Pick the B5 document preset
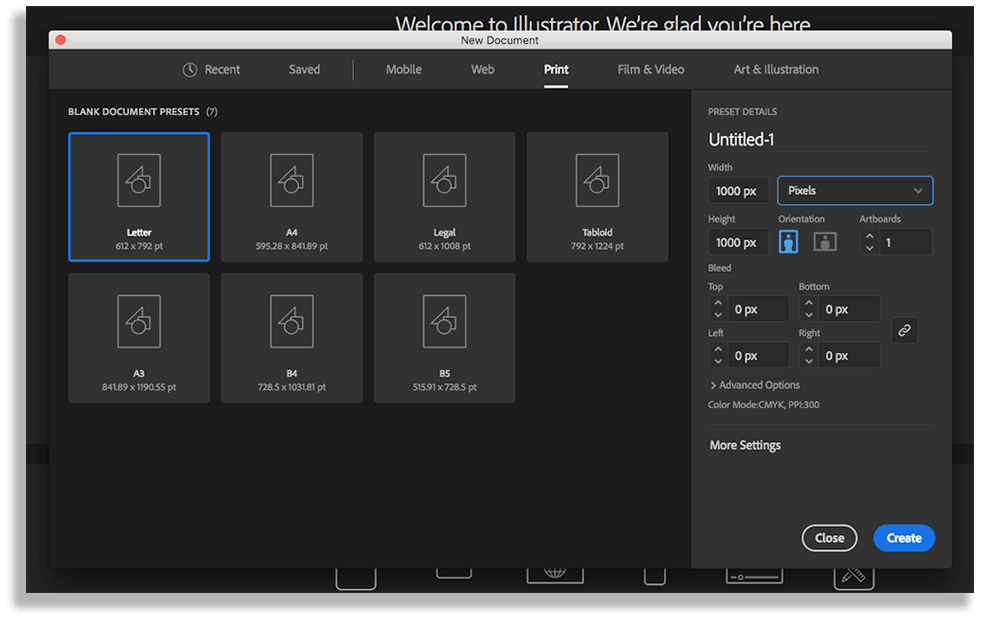 click(444, 337)
